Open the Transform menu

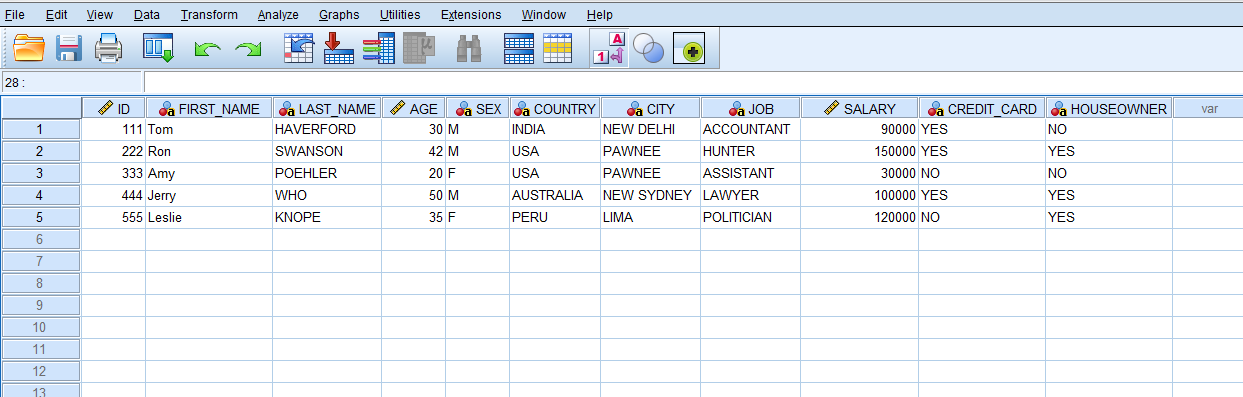tap(209, 15)
